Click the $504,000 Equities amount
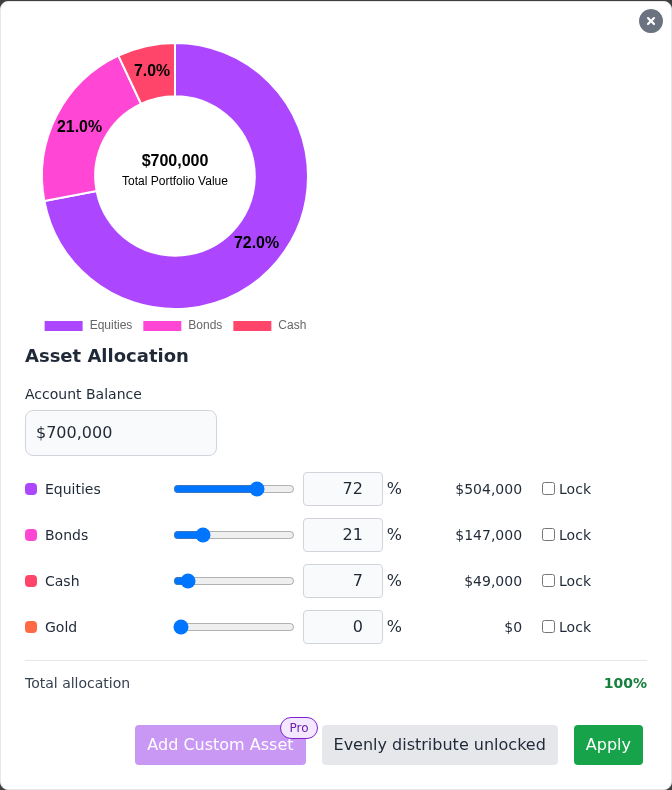Viewport: 672px width, 790px height. pos(488,489)
